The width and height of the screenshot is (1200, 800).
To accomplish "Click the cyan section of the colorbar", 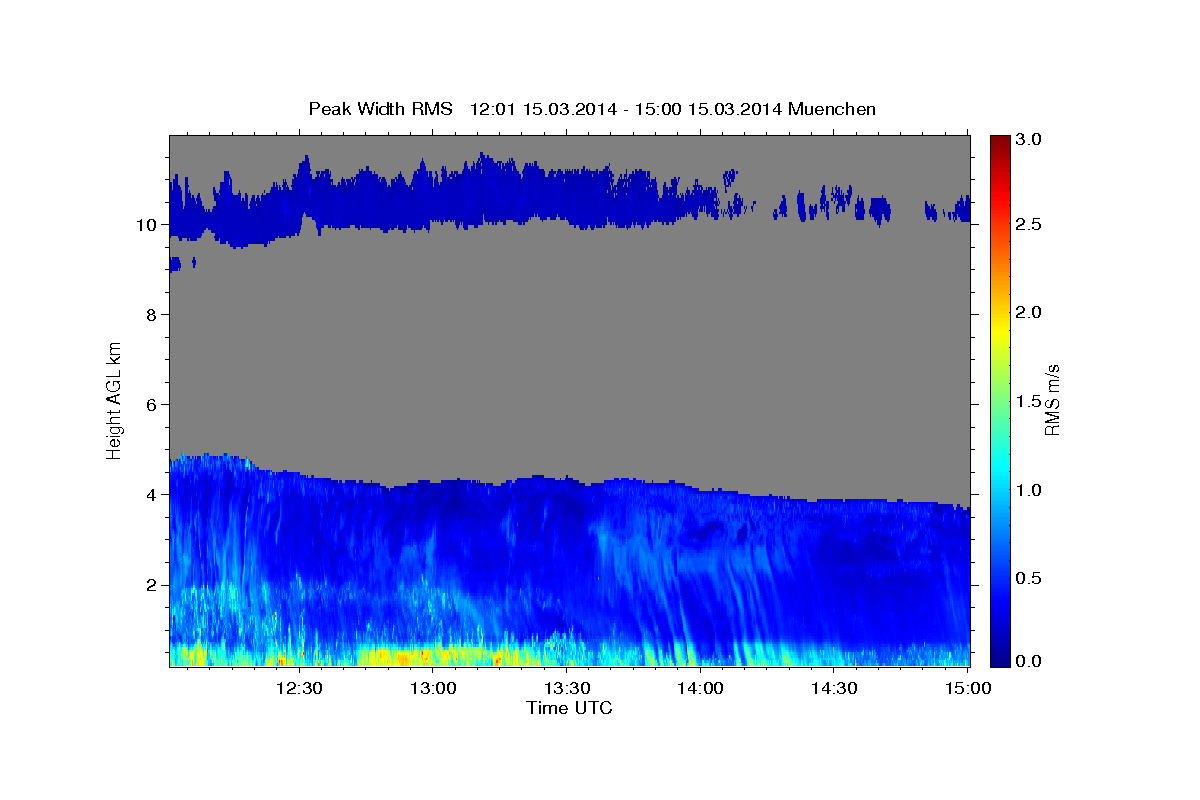I will coord(1000,470).
